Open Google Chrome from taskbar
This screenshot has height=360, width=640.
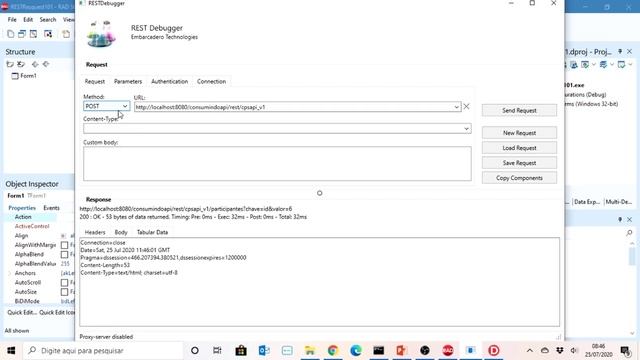(333, 351)
